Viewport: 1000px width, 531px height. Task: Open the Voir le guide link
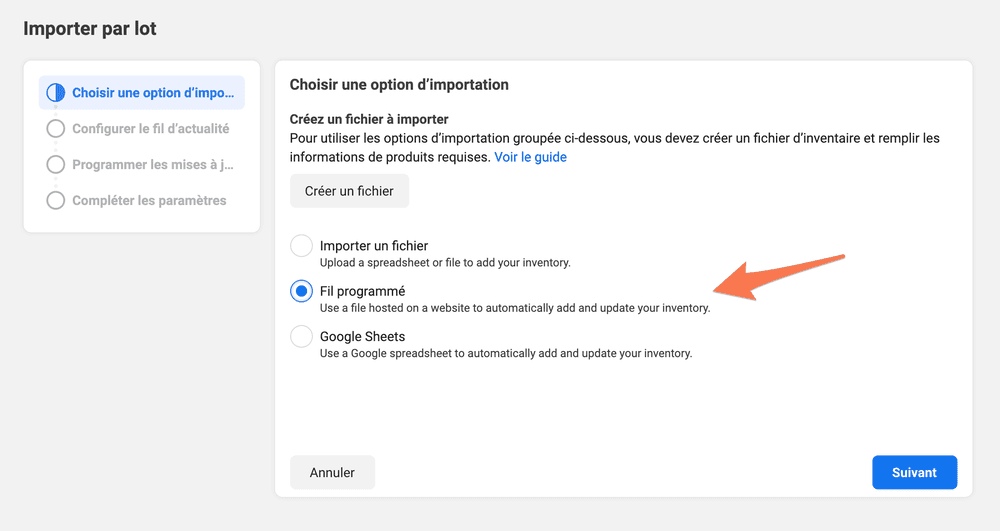[x=530, y=157]
